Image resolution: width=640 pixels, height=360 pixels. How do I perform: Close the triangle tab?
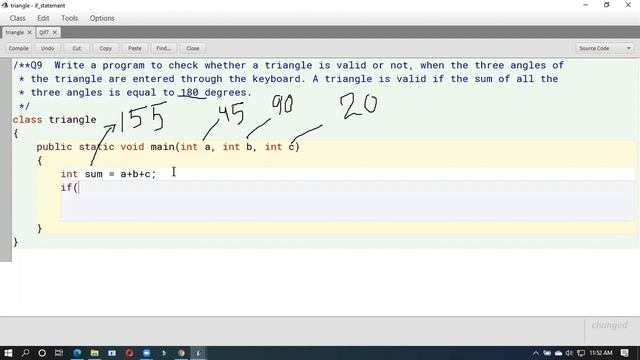tap(29, 32)
